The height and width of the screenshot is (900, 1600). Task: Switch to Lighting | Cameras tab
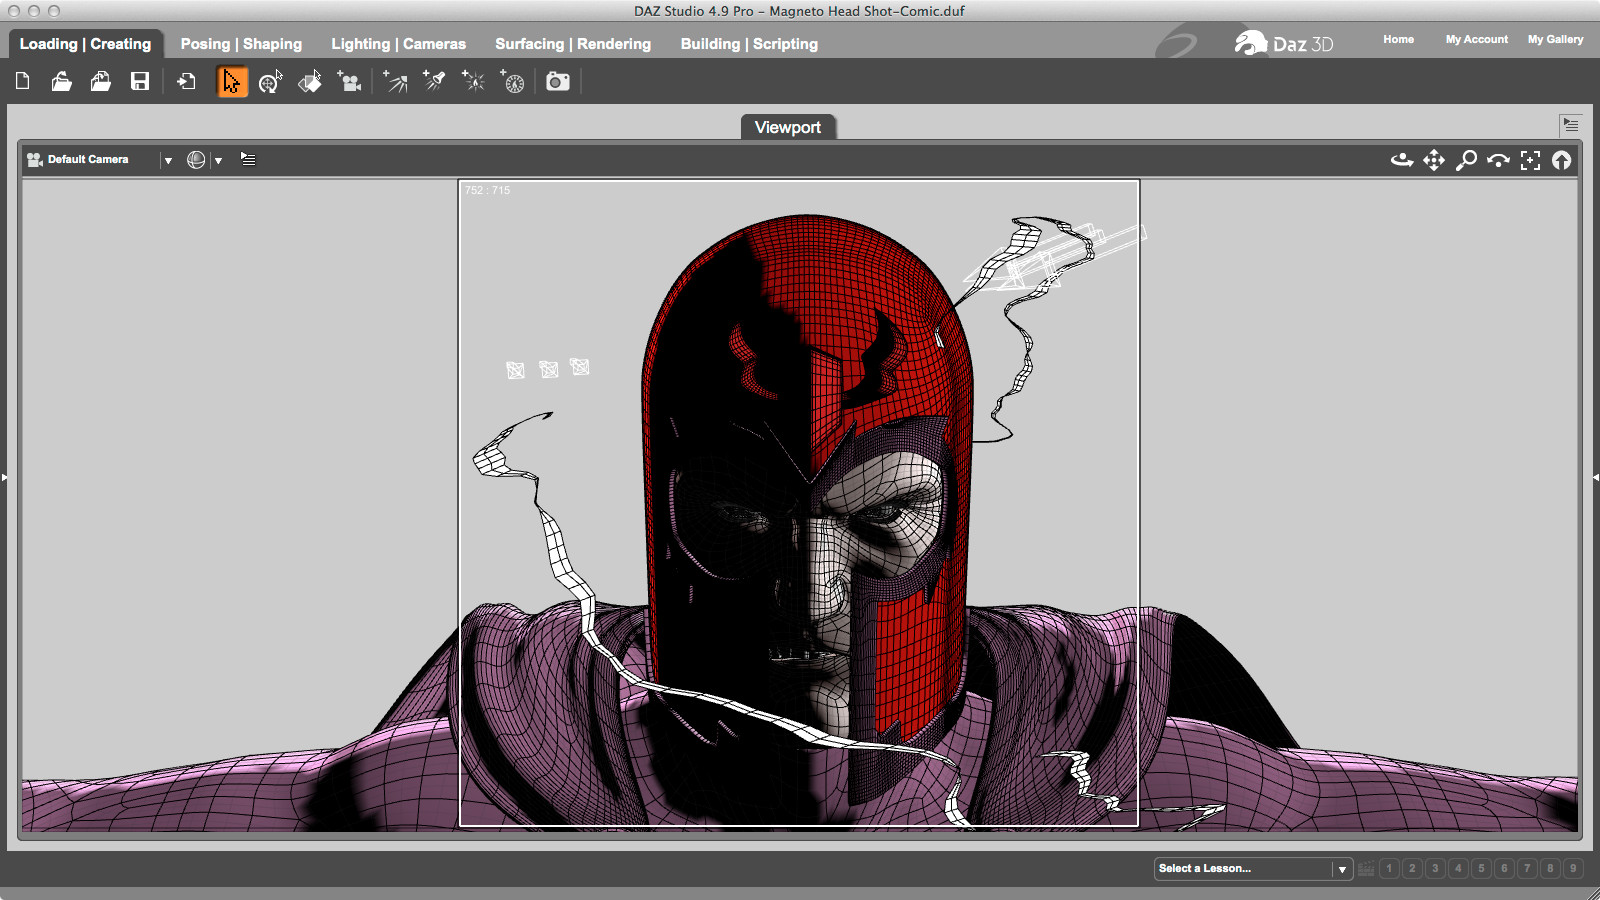click(x=399, y=44)
